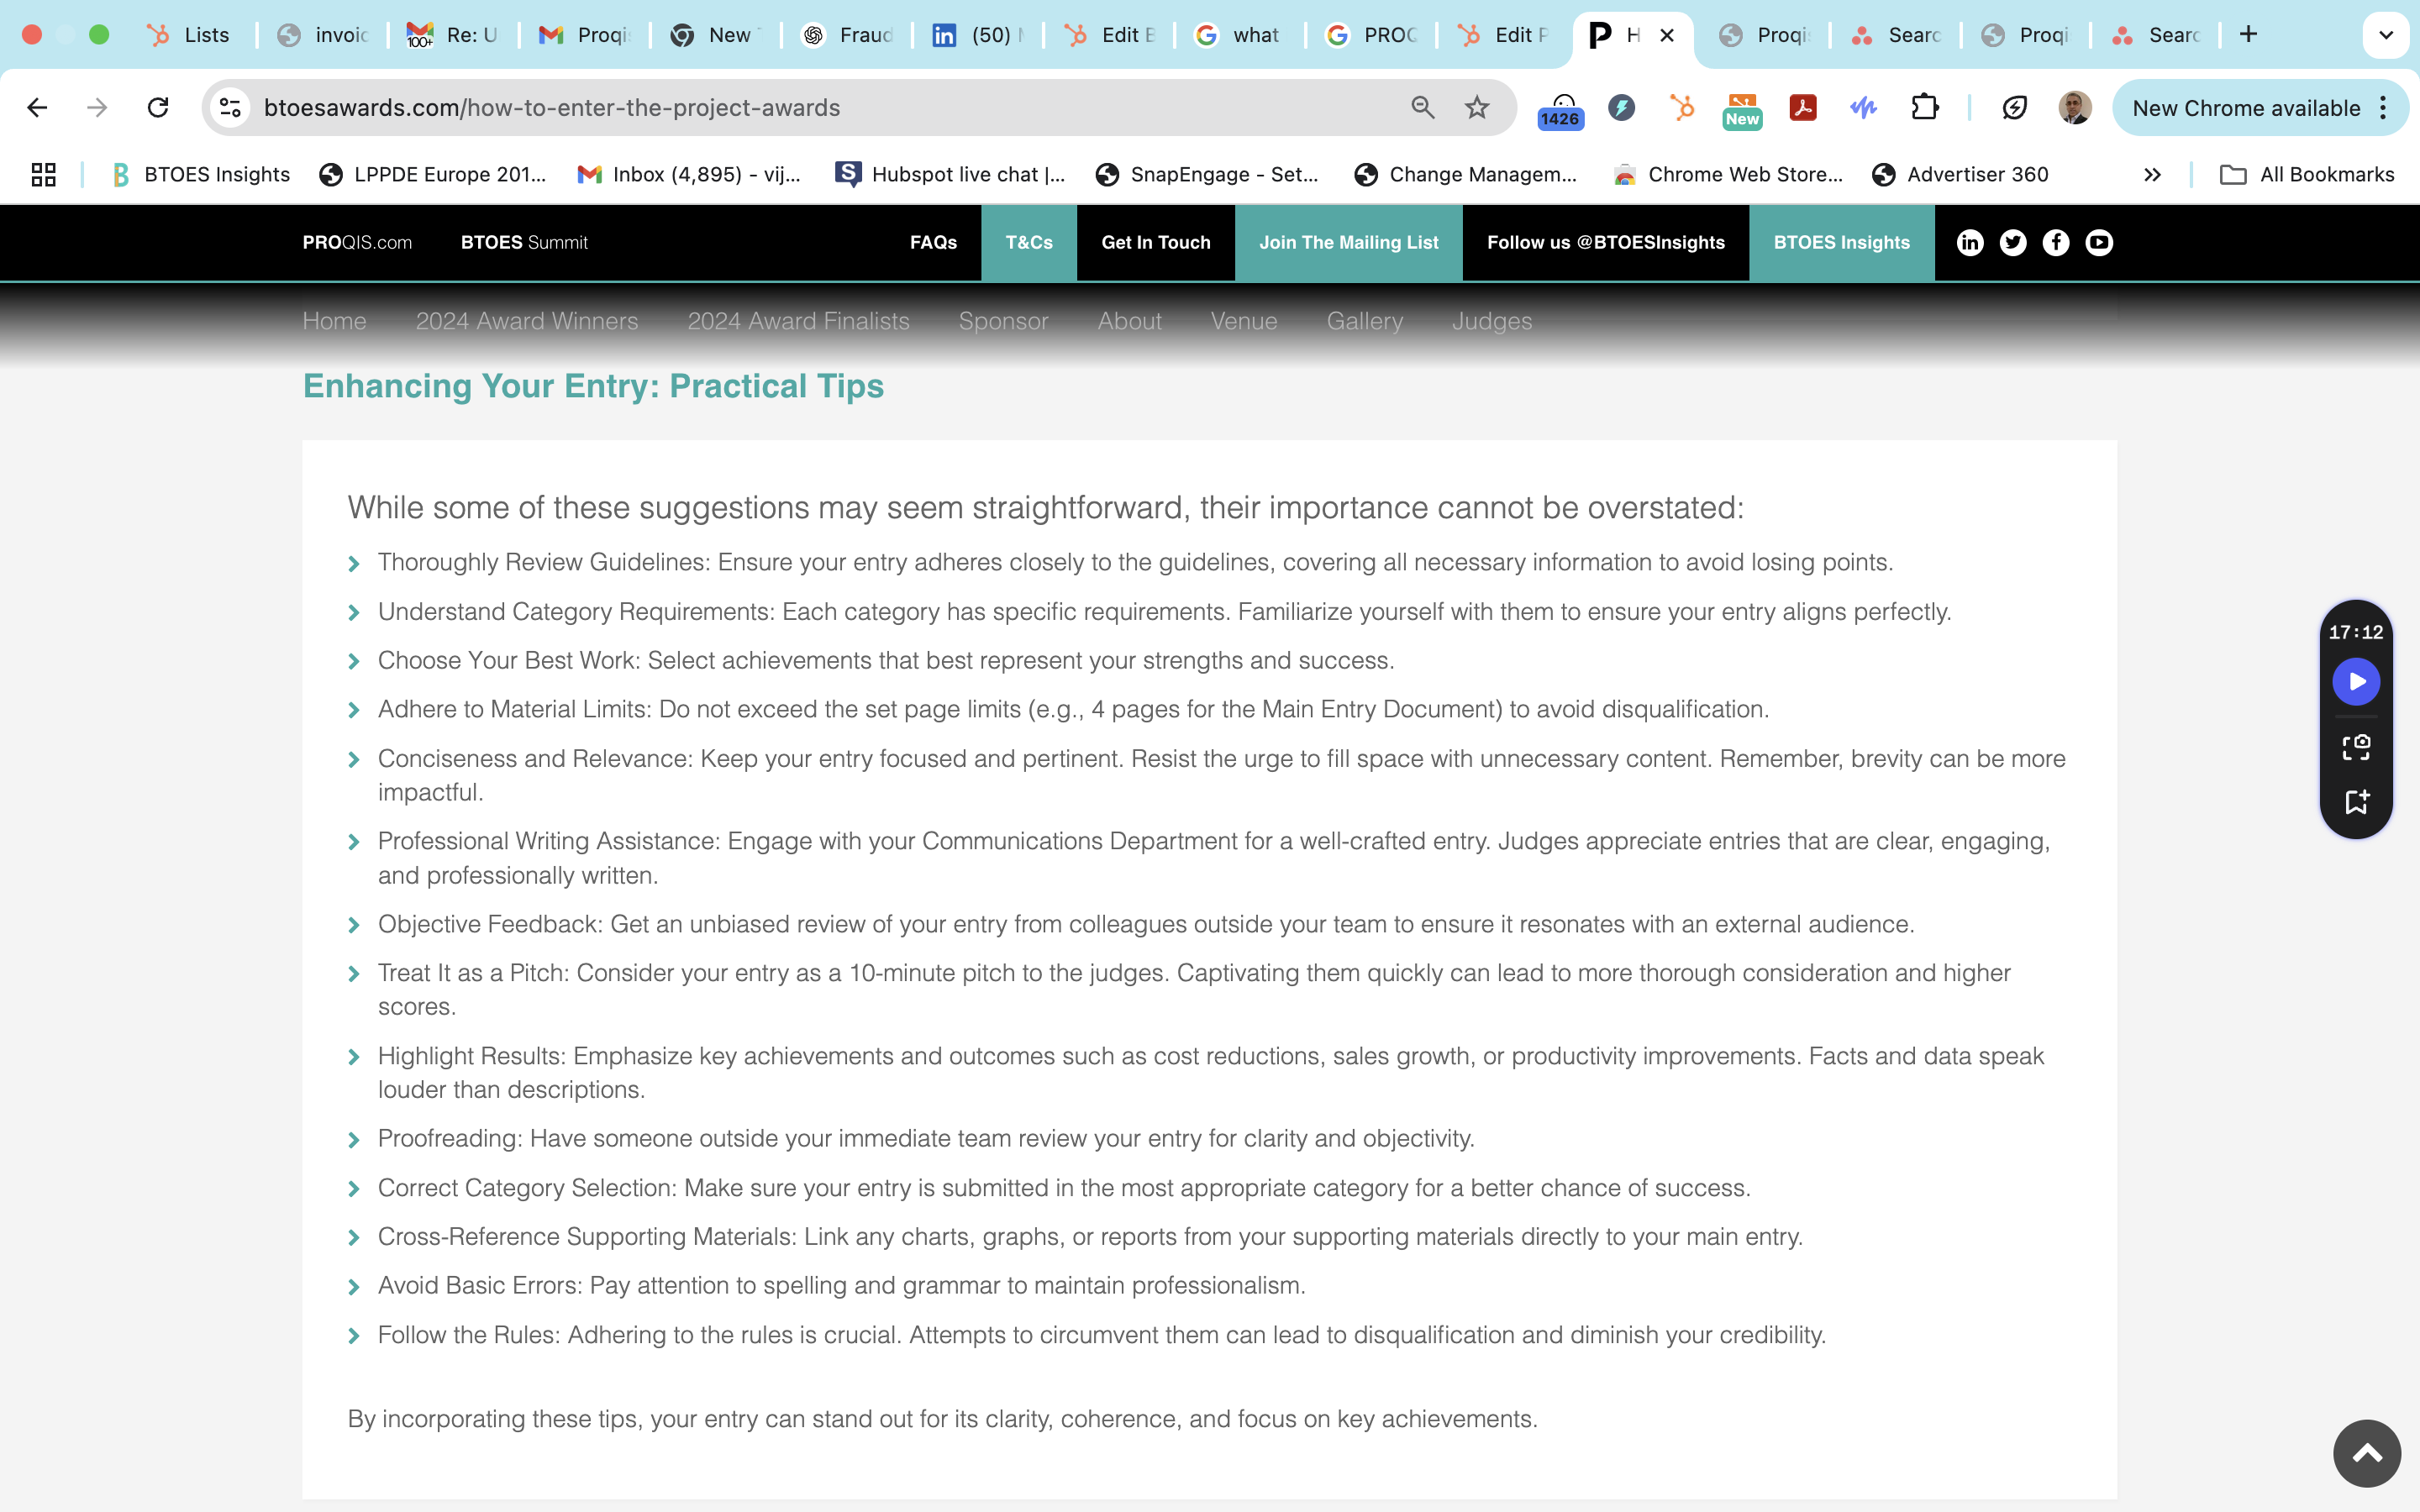
Task: Click the address bar URL field
Action: [x=800, y=108]
